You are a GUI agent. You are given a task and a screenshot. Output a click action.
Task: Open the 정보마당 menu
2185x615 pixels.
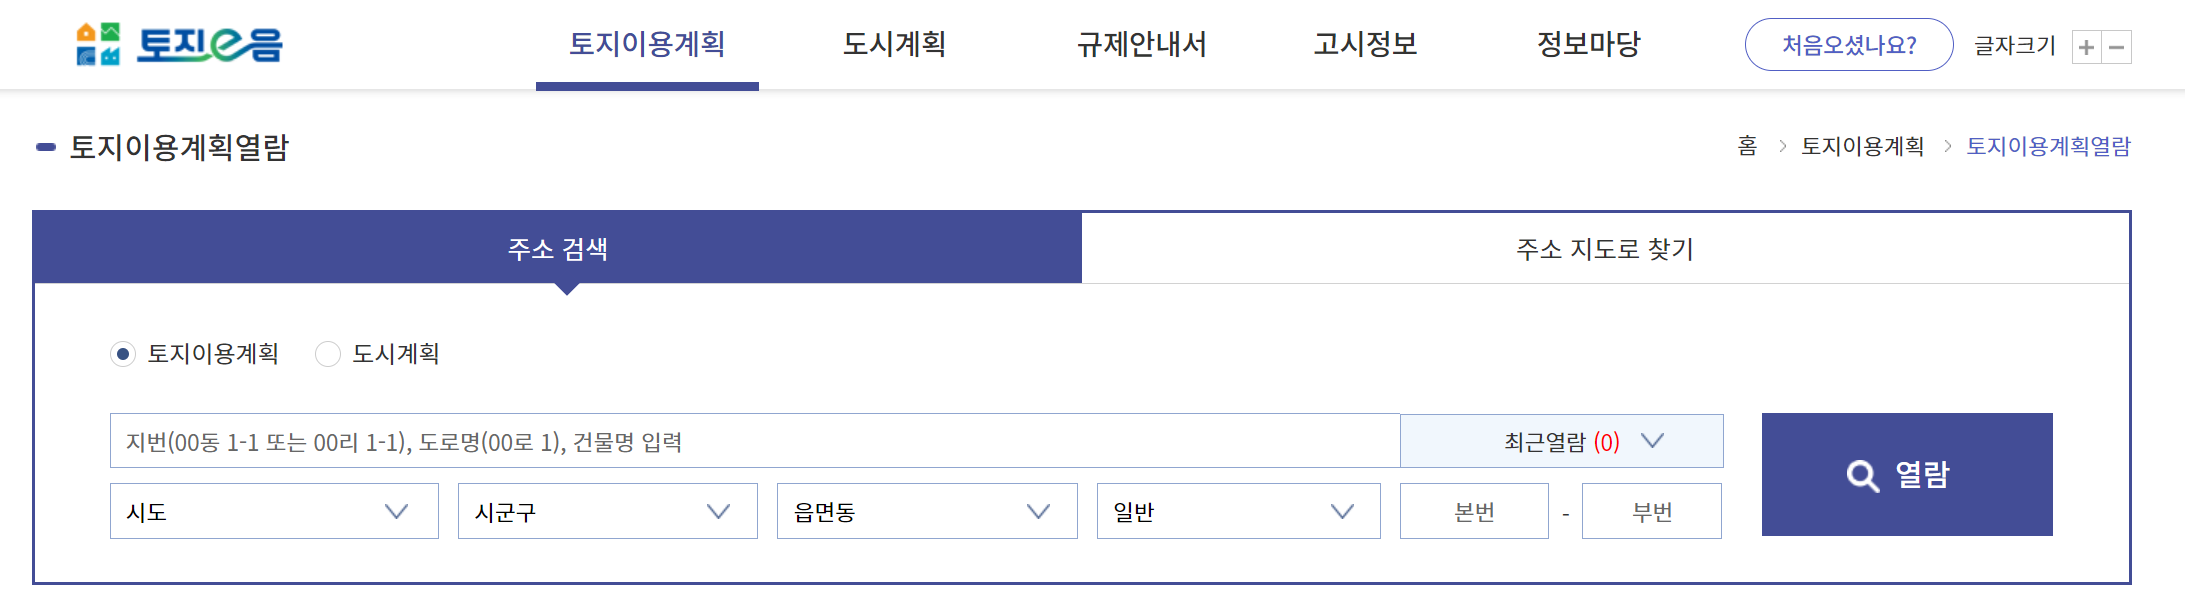(x=1586, y=44)
